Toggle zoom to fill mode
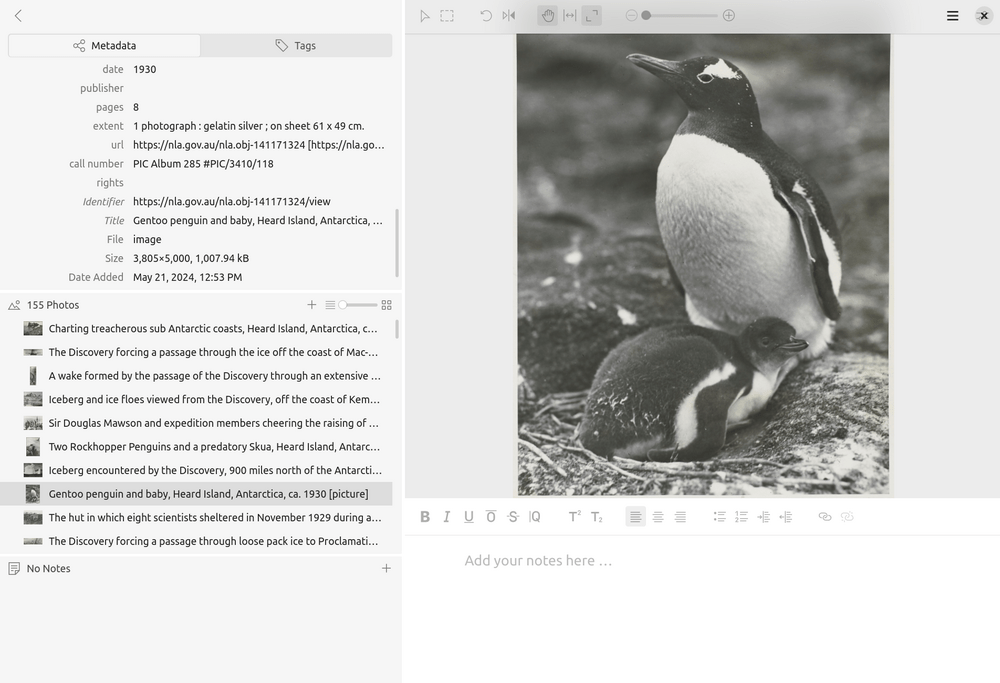Image resolution: width=1000 pixels, height=683 pixels. [592, 16]
